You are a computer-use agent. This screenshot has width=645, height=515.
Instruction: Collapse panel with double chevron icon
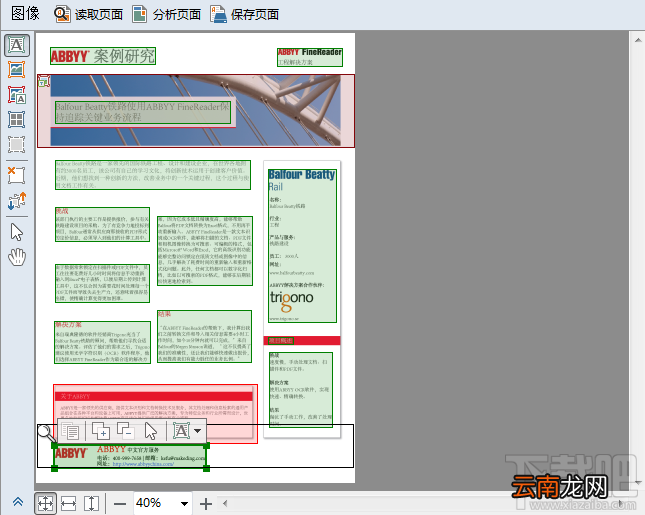tap(18, 502)
